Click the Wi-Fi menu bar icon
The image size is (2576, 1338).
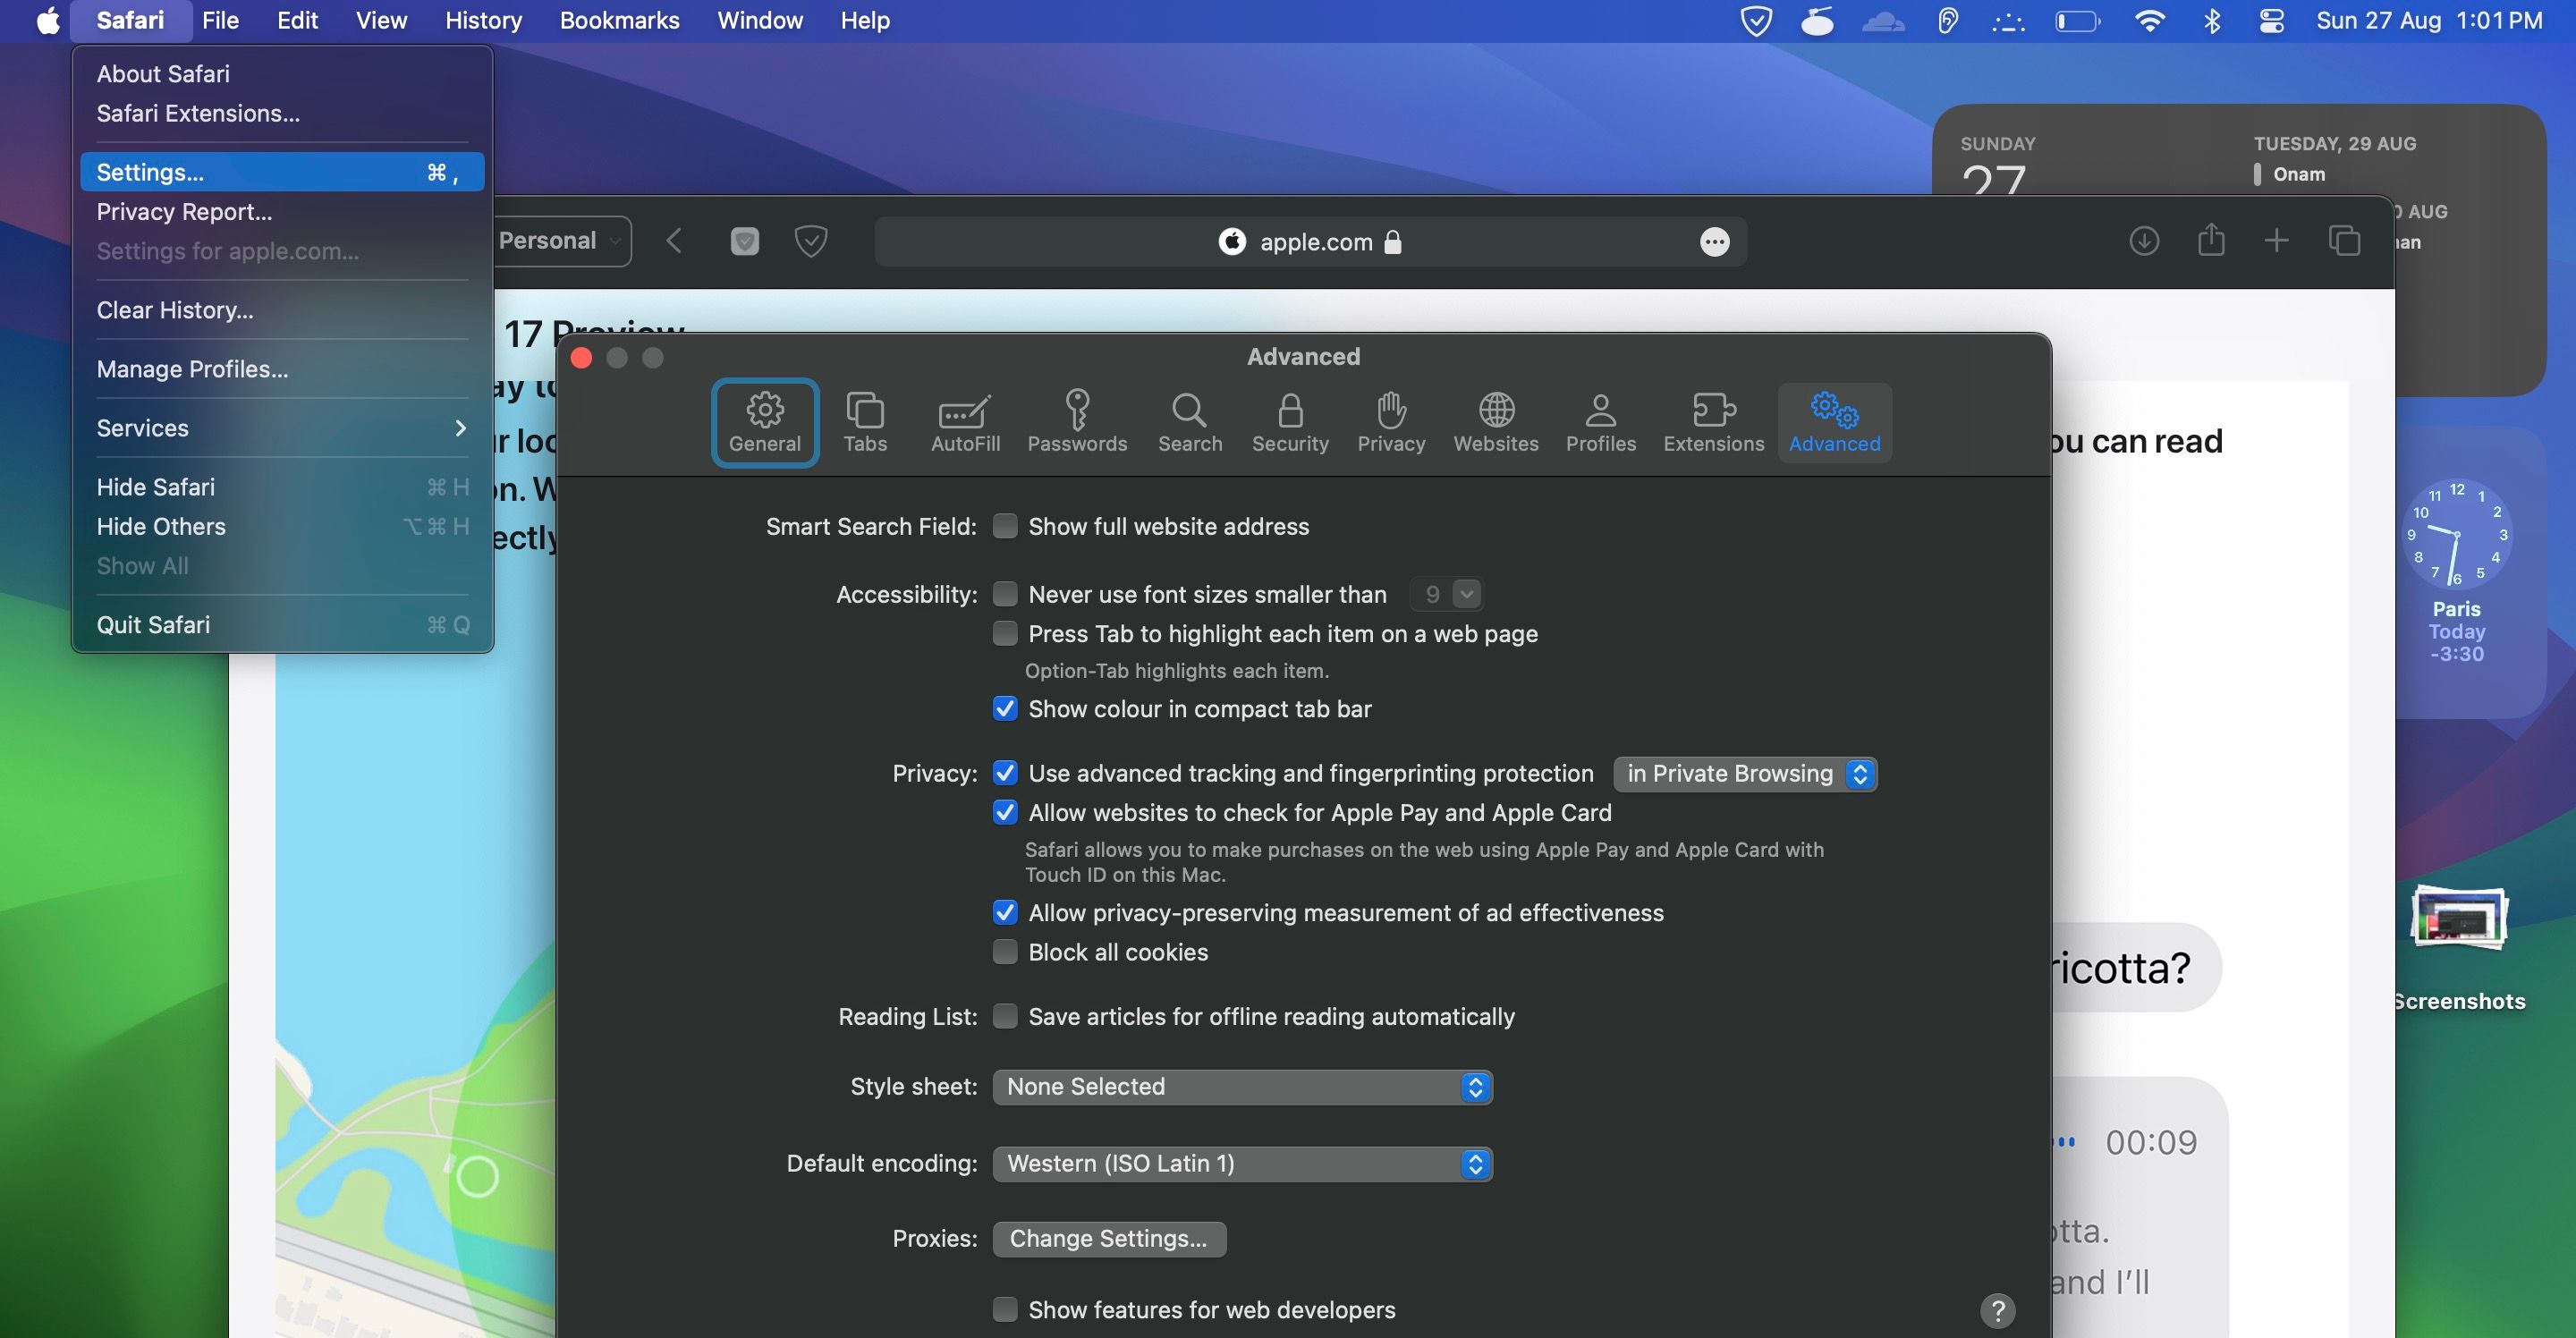tap(2150, 20)
